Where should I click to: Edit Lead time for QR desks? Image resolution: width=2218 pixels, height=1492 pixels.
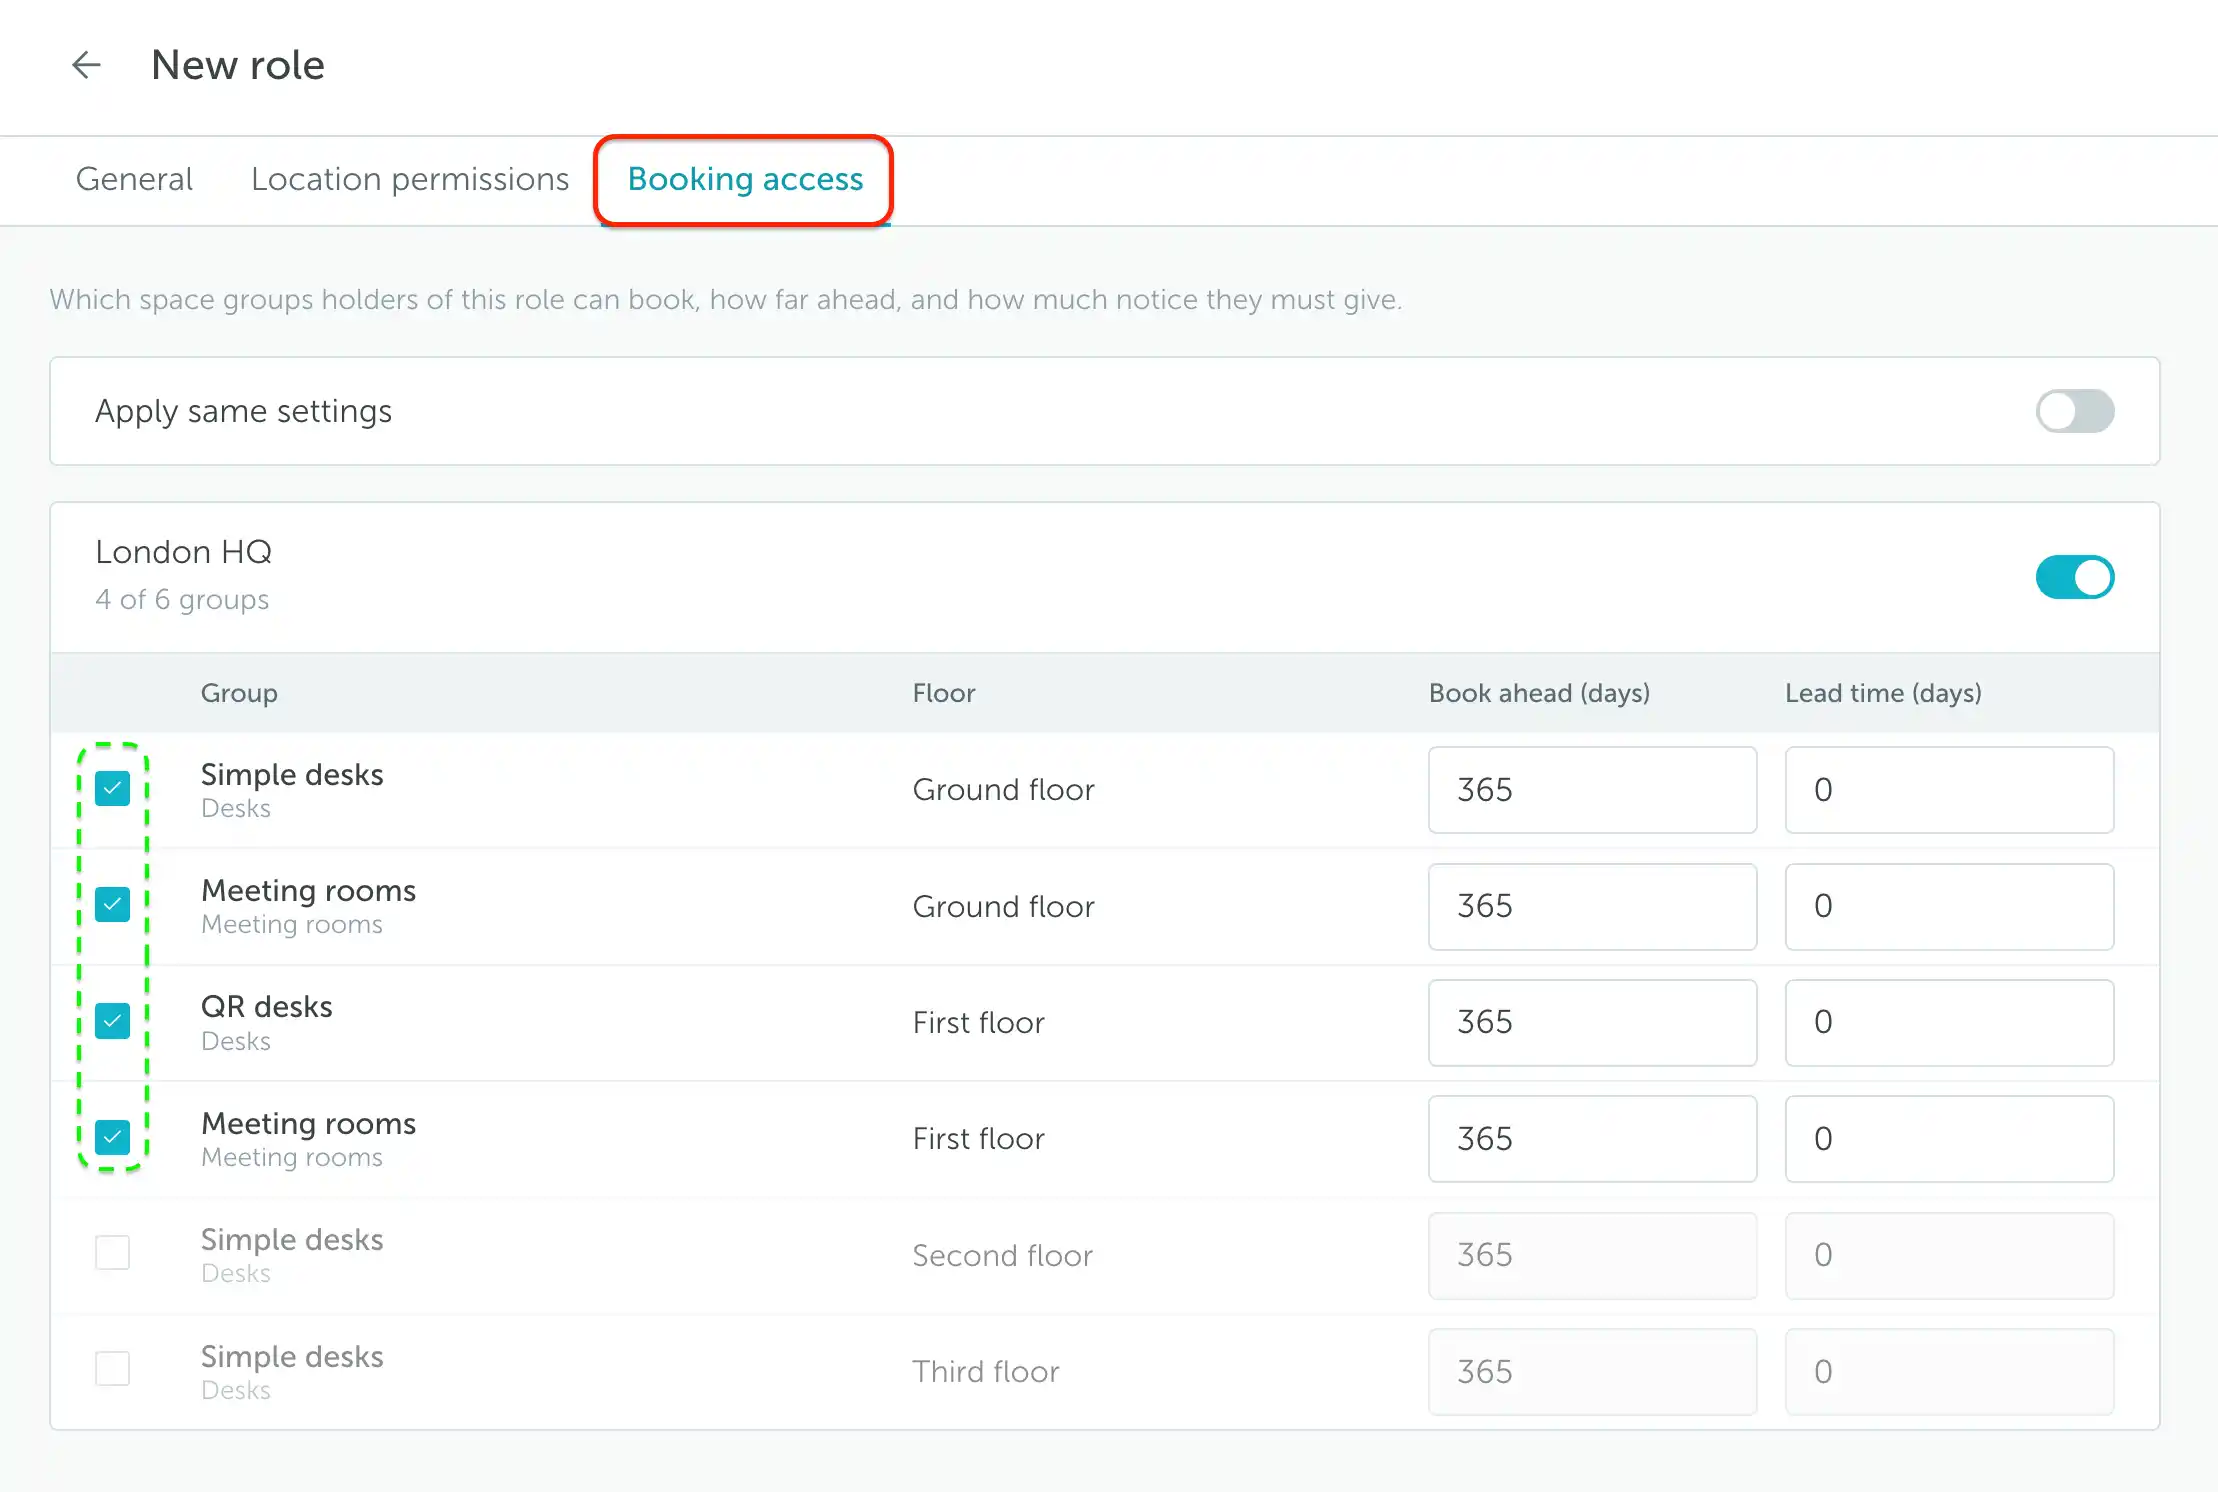(1949, 1022)
